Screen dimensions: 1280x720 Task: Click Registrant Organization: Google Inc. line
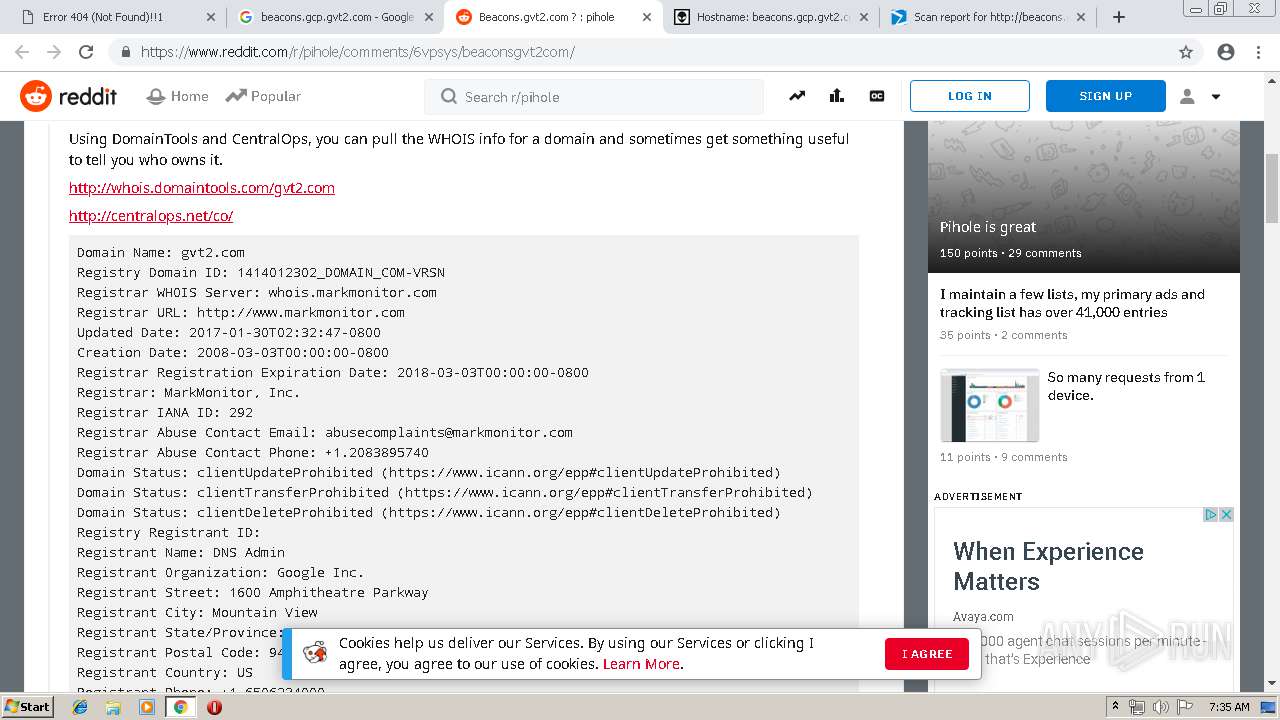tap(220, 572)
